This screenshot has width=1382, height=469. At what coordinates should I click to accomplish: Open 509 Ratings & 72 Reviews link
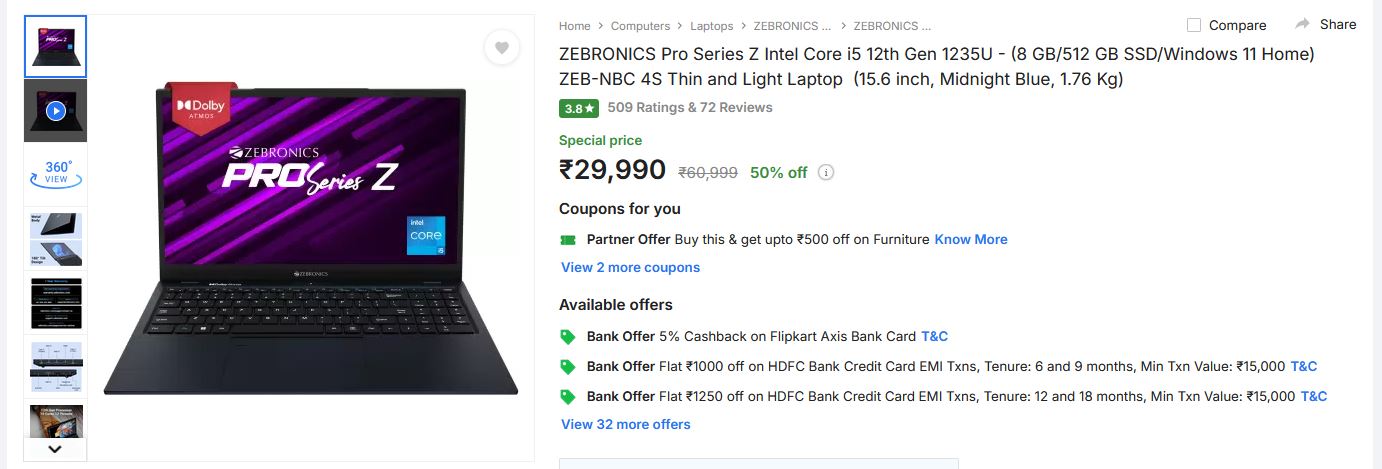(690, 108)
